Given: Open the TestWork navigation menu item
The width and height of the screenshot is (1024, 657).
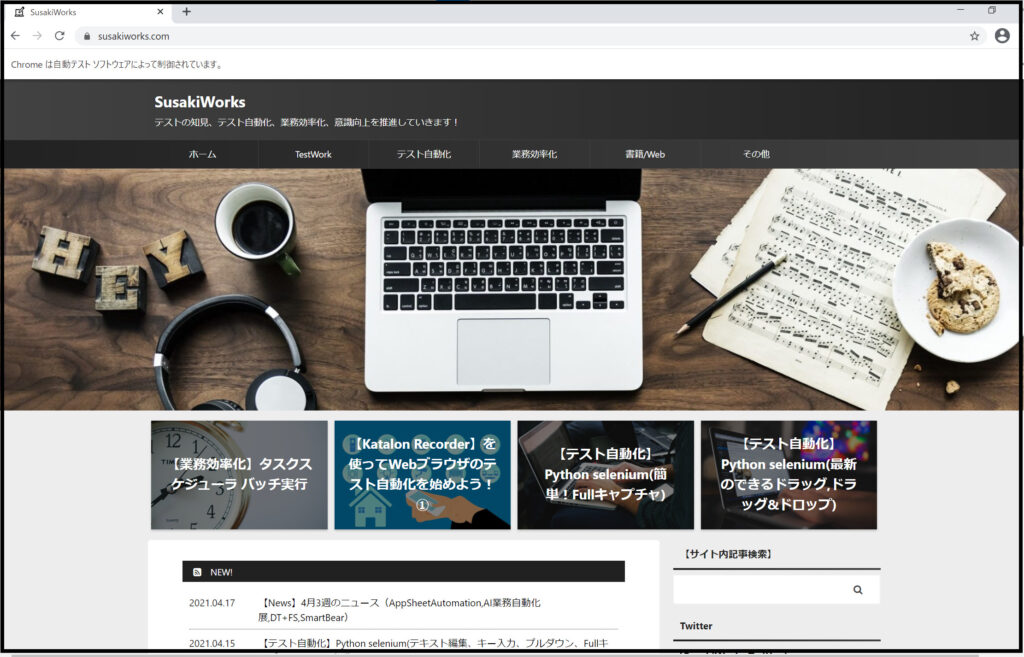Looking at the screenshot, I should click(313, 154).
